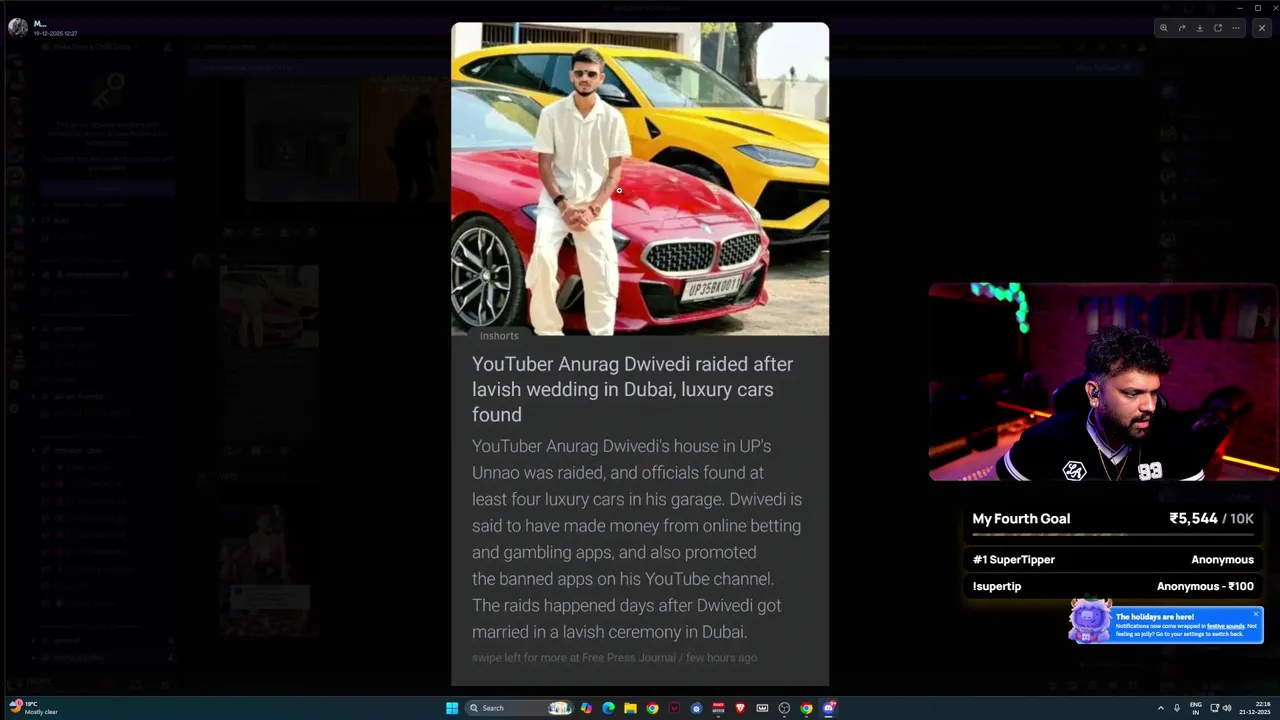Open the Windows Start menu
The image size is (1280, 720).
pos(452,708)
